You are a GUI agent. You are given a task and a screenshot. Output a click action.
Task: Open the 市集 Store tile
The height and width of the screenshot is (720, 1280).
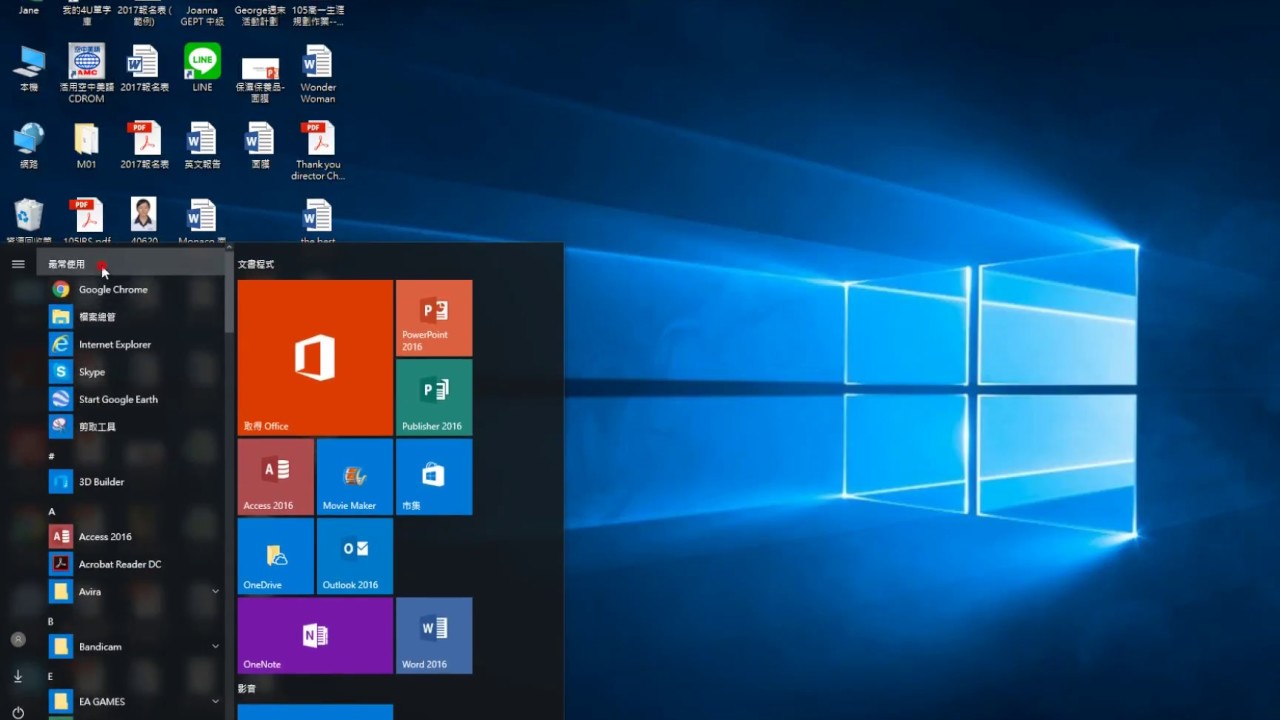pos(434,477)
